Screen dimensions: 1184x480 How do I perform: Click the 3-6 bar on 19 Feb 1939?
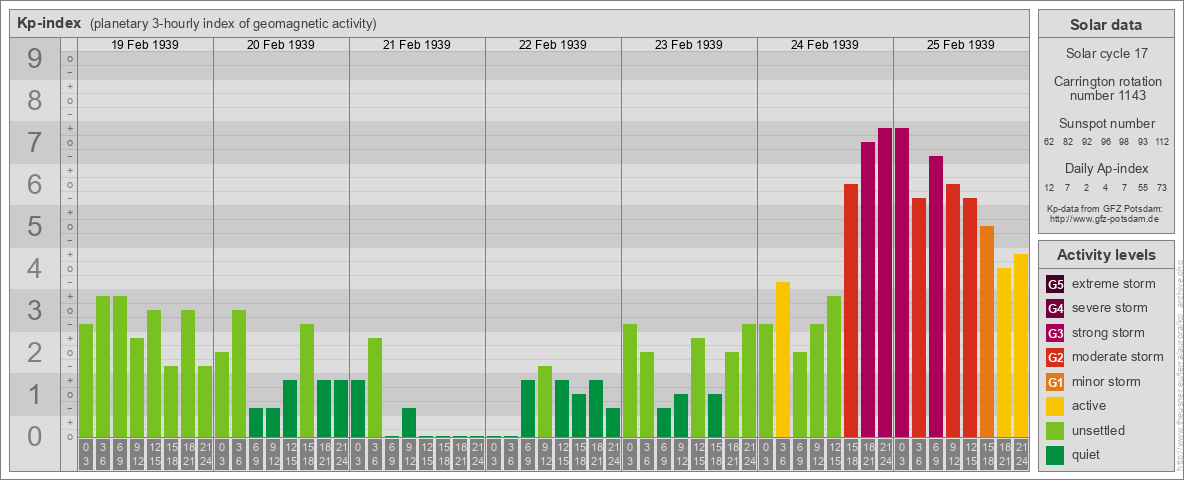[103, 367]
